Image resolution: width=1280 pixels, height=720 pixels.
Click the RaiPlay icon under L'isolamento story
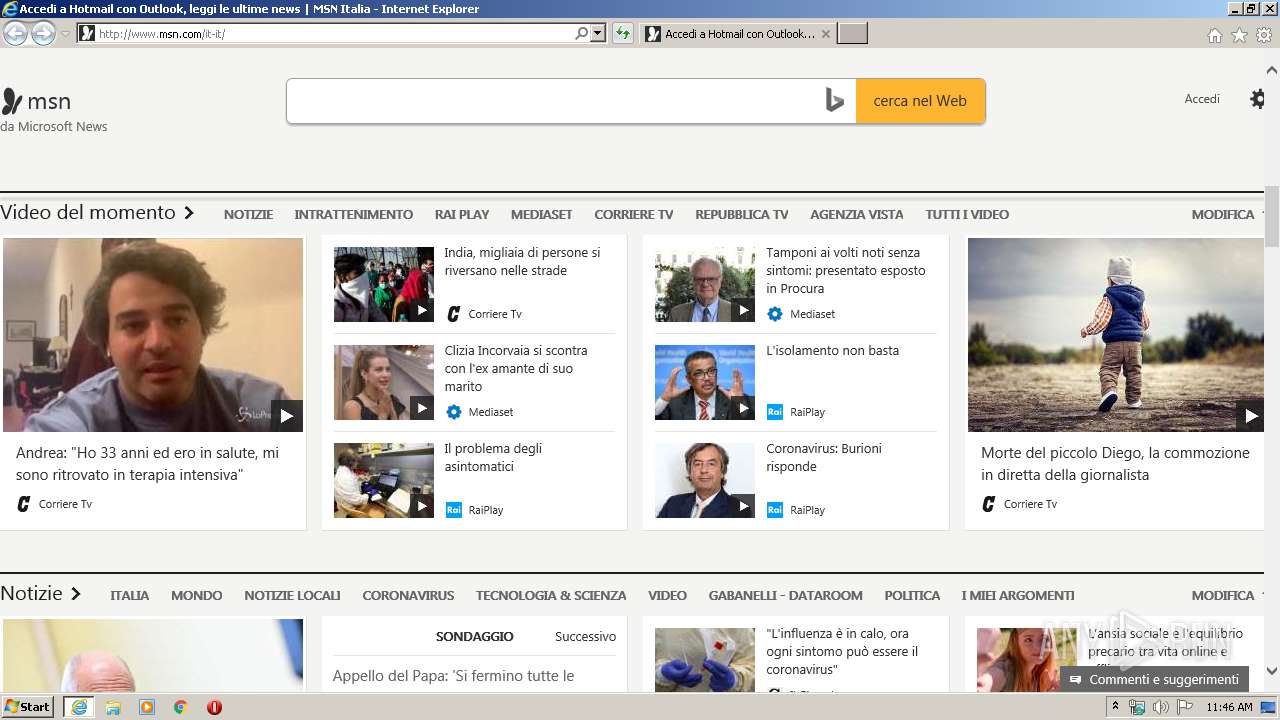click(x=775, y=412)
